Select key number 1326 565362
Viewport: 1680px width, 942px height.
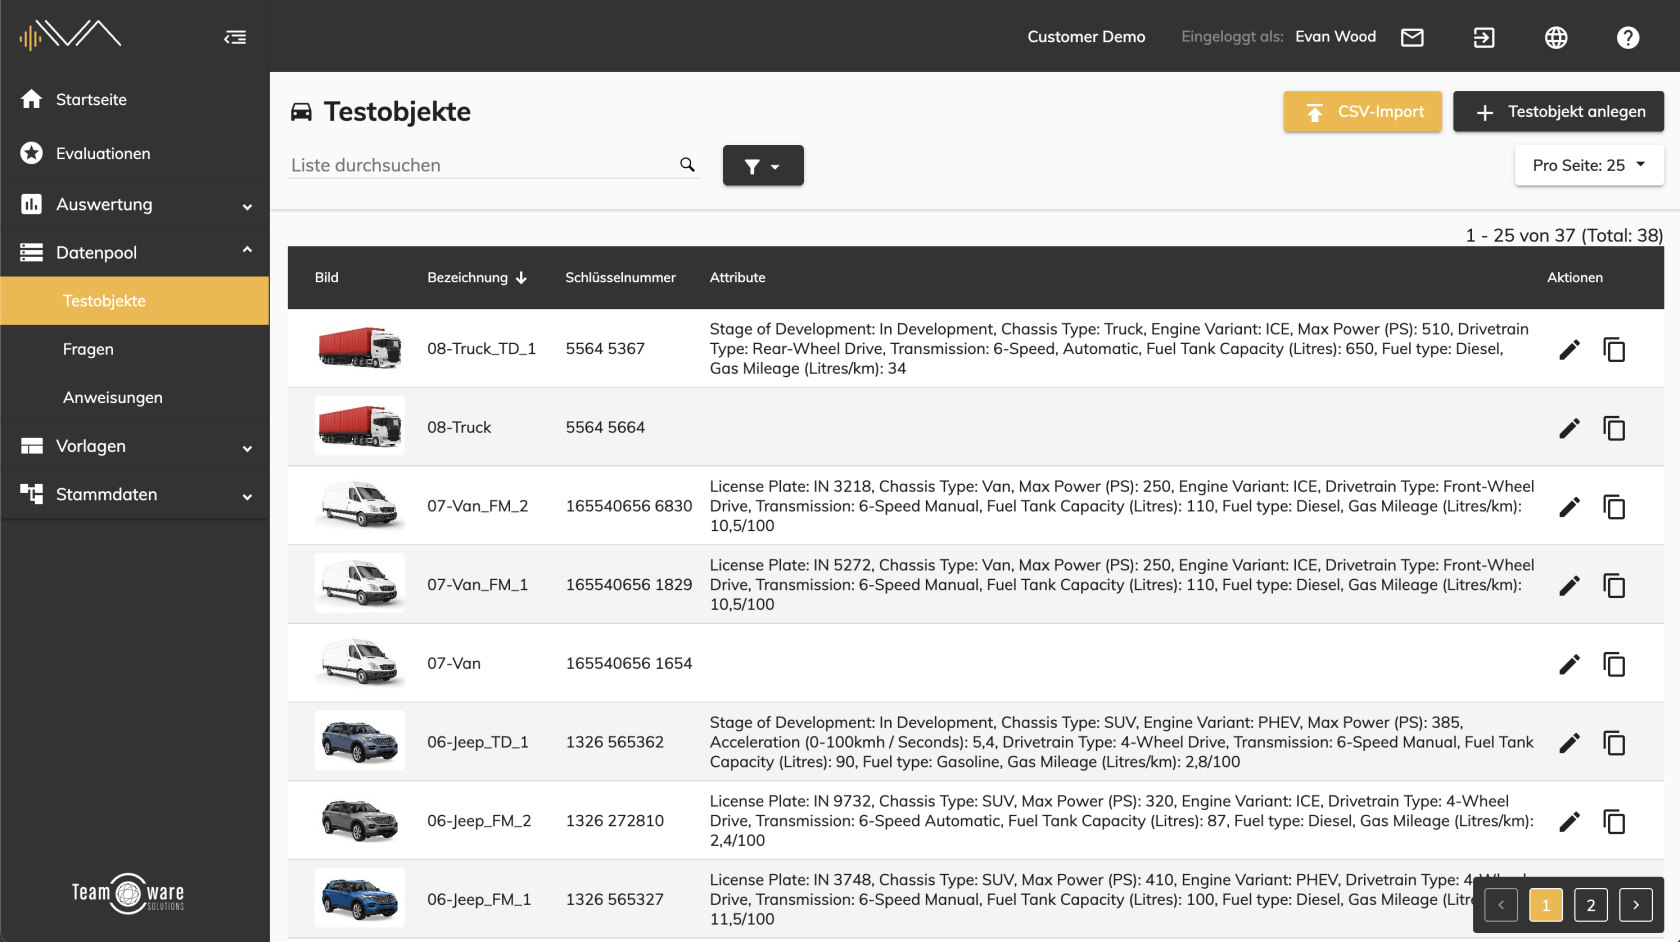point(615,742)
